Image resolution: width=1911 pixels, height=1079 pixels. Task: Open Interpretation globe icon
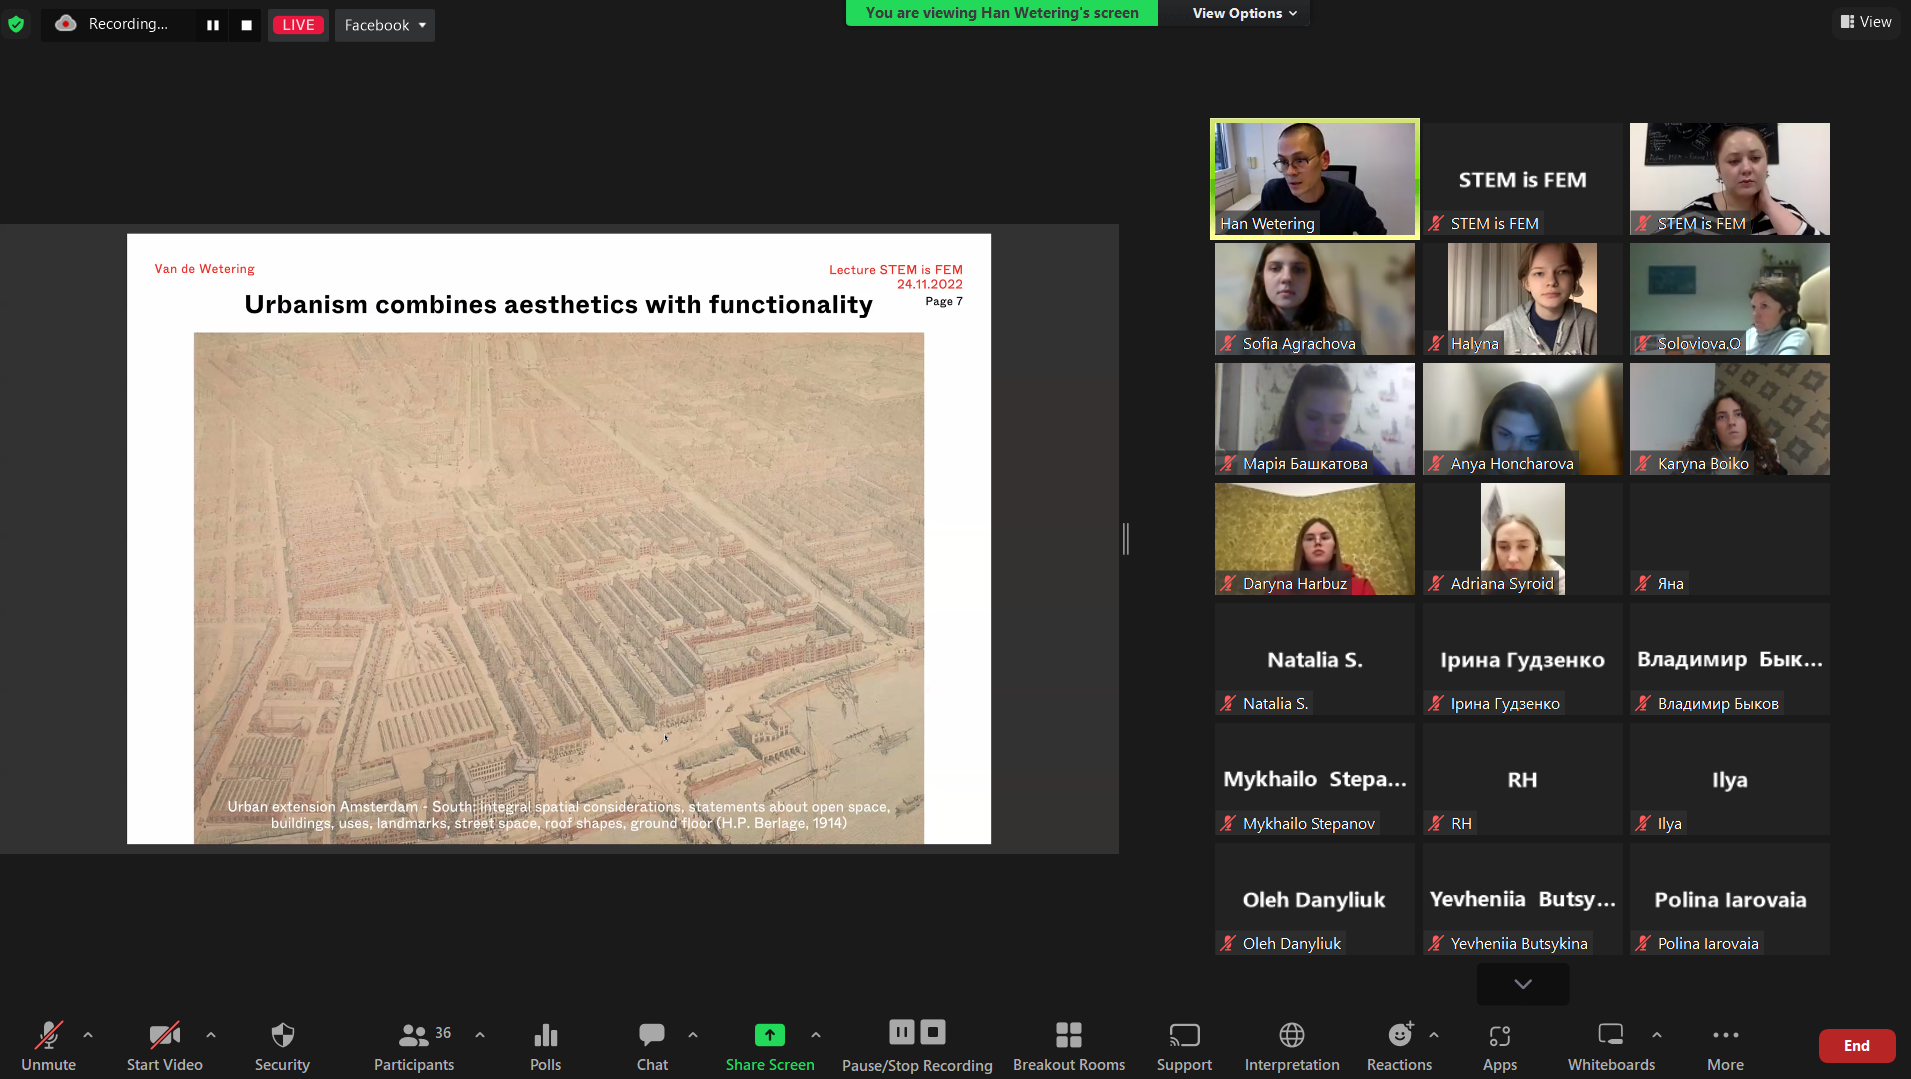(1292, 1034)
